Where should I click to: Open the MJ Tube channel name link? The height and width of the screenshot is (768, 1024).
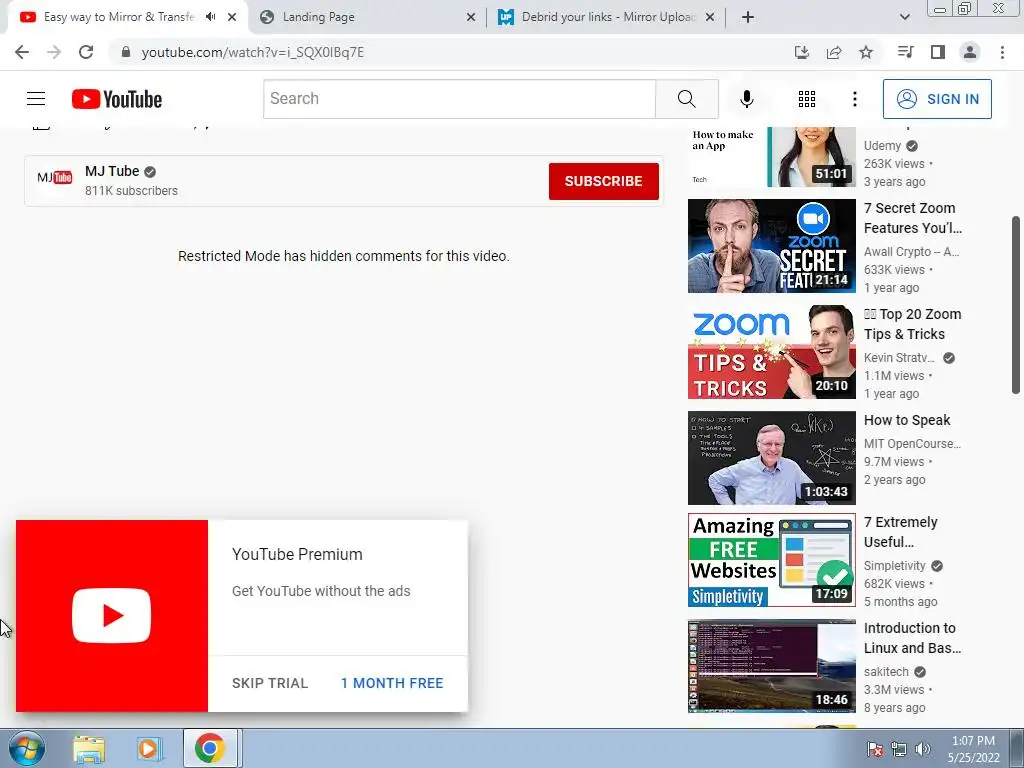click(x=112, y=171)
